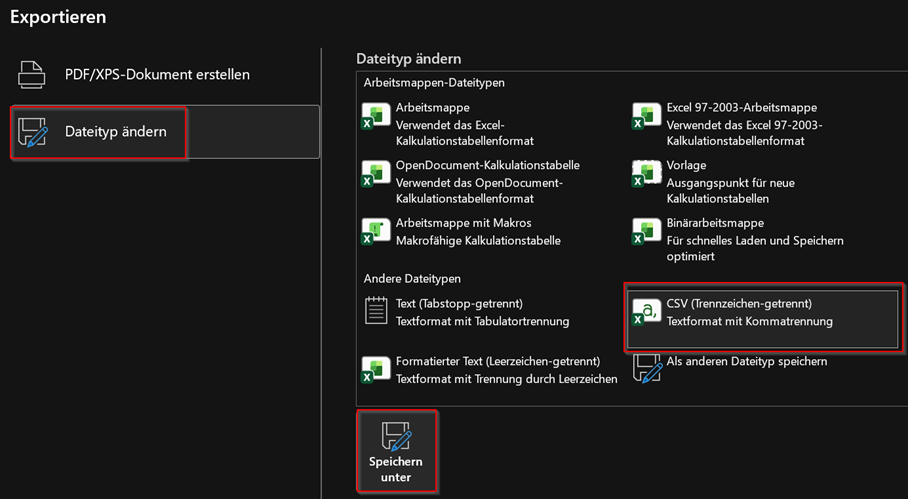Click the Als anderen Dateityp speichern icon
This screenshot has width=908, height=499.
tap(648, 368)
